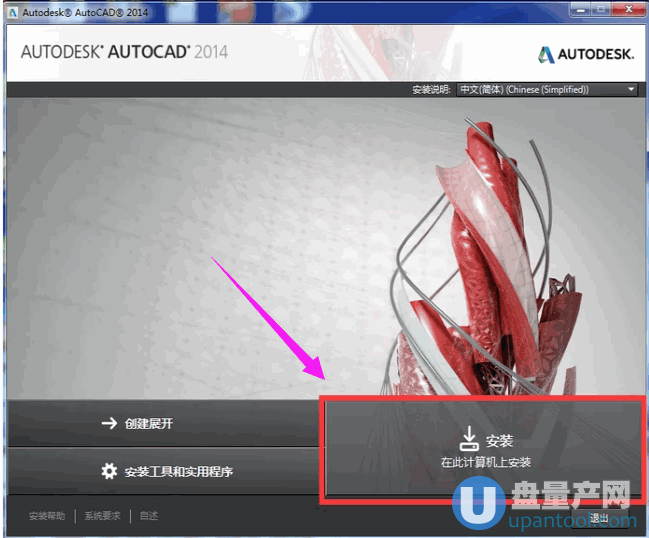This screenshot has height=538, width=649.
Task: Minimize the AutoCAD 2014 installer window
Action: [581, 9]
